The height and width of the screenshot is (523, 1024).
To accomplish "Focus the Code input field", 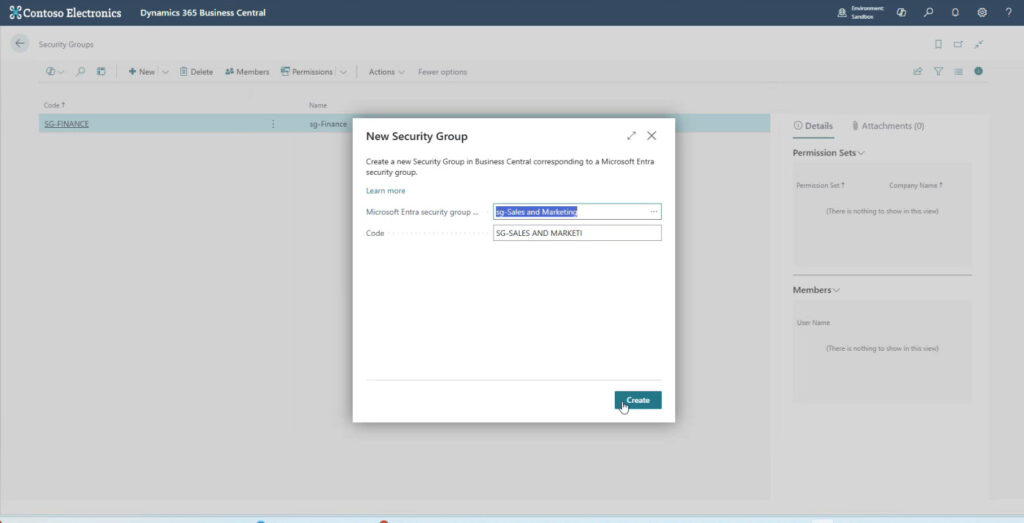I will point(577,232).
